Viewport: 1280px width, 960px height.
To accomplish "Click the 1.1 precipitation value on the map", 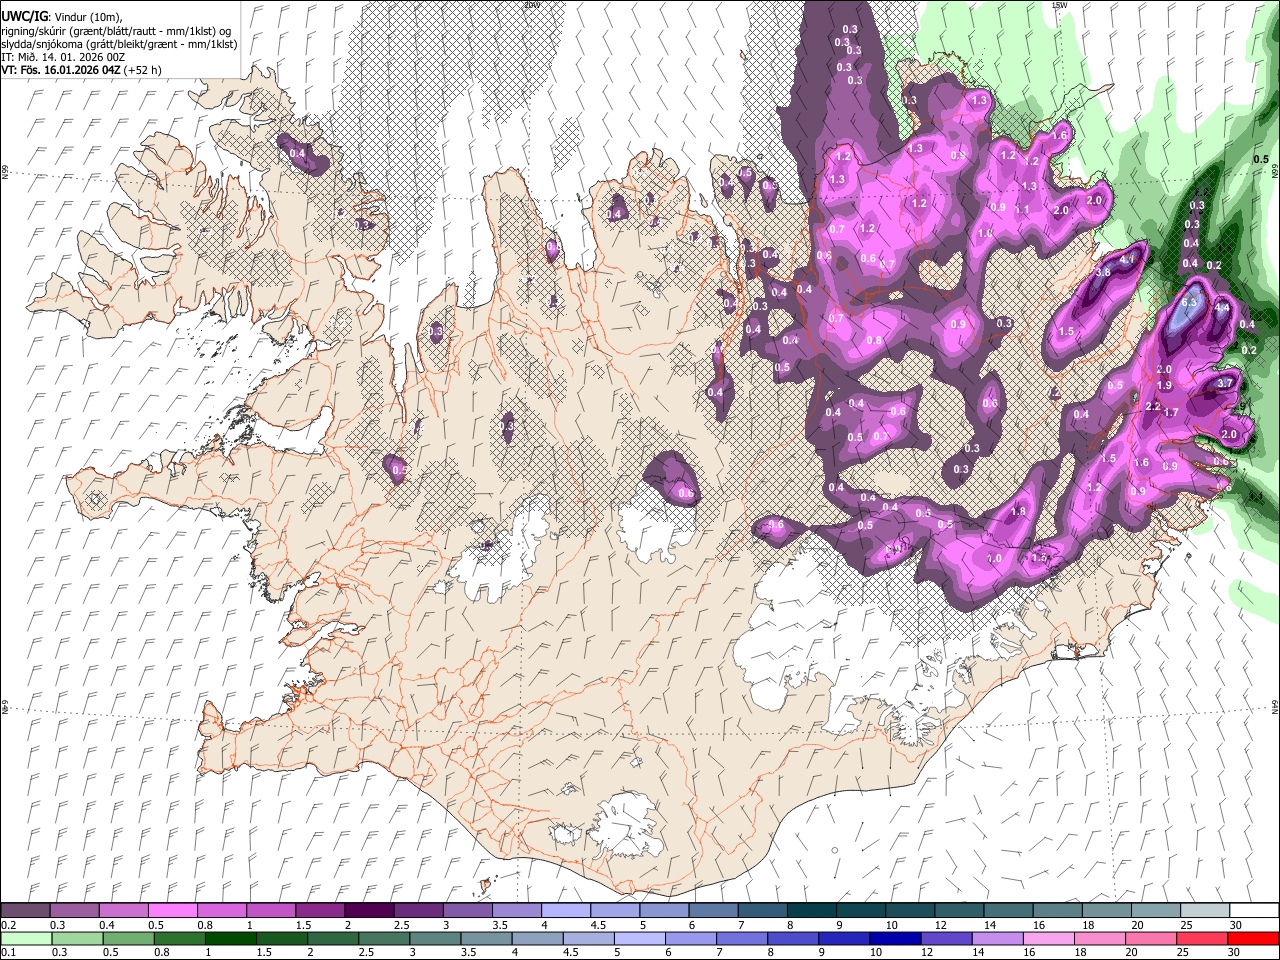I will 1022,210.
